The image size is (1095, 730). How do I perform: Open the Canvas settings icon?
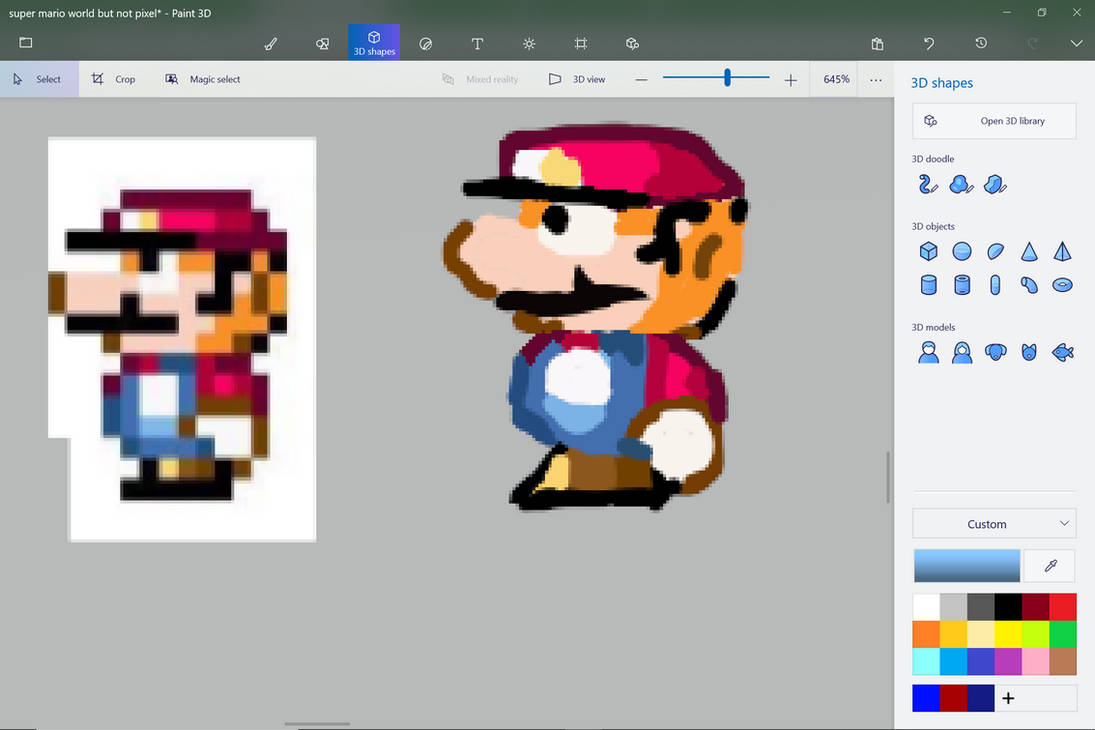580,43
